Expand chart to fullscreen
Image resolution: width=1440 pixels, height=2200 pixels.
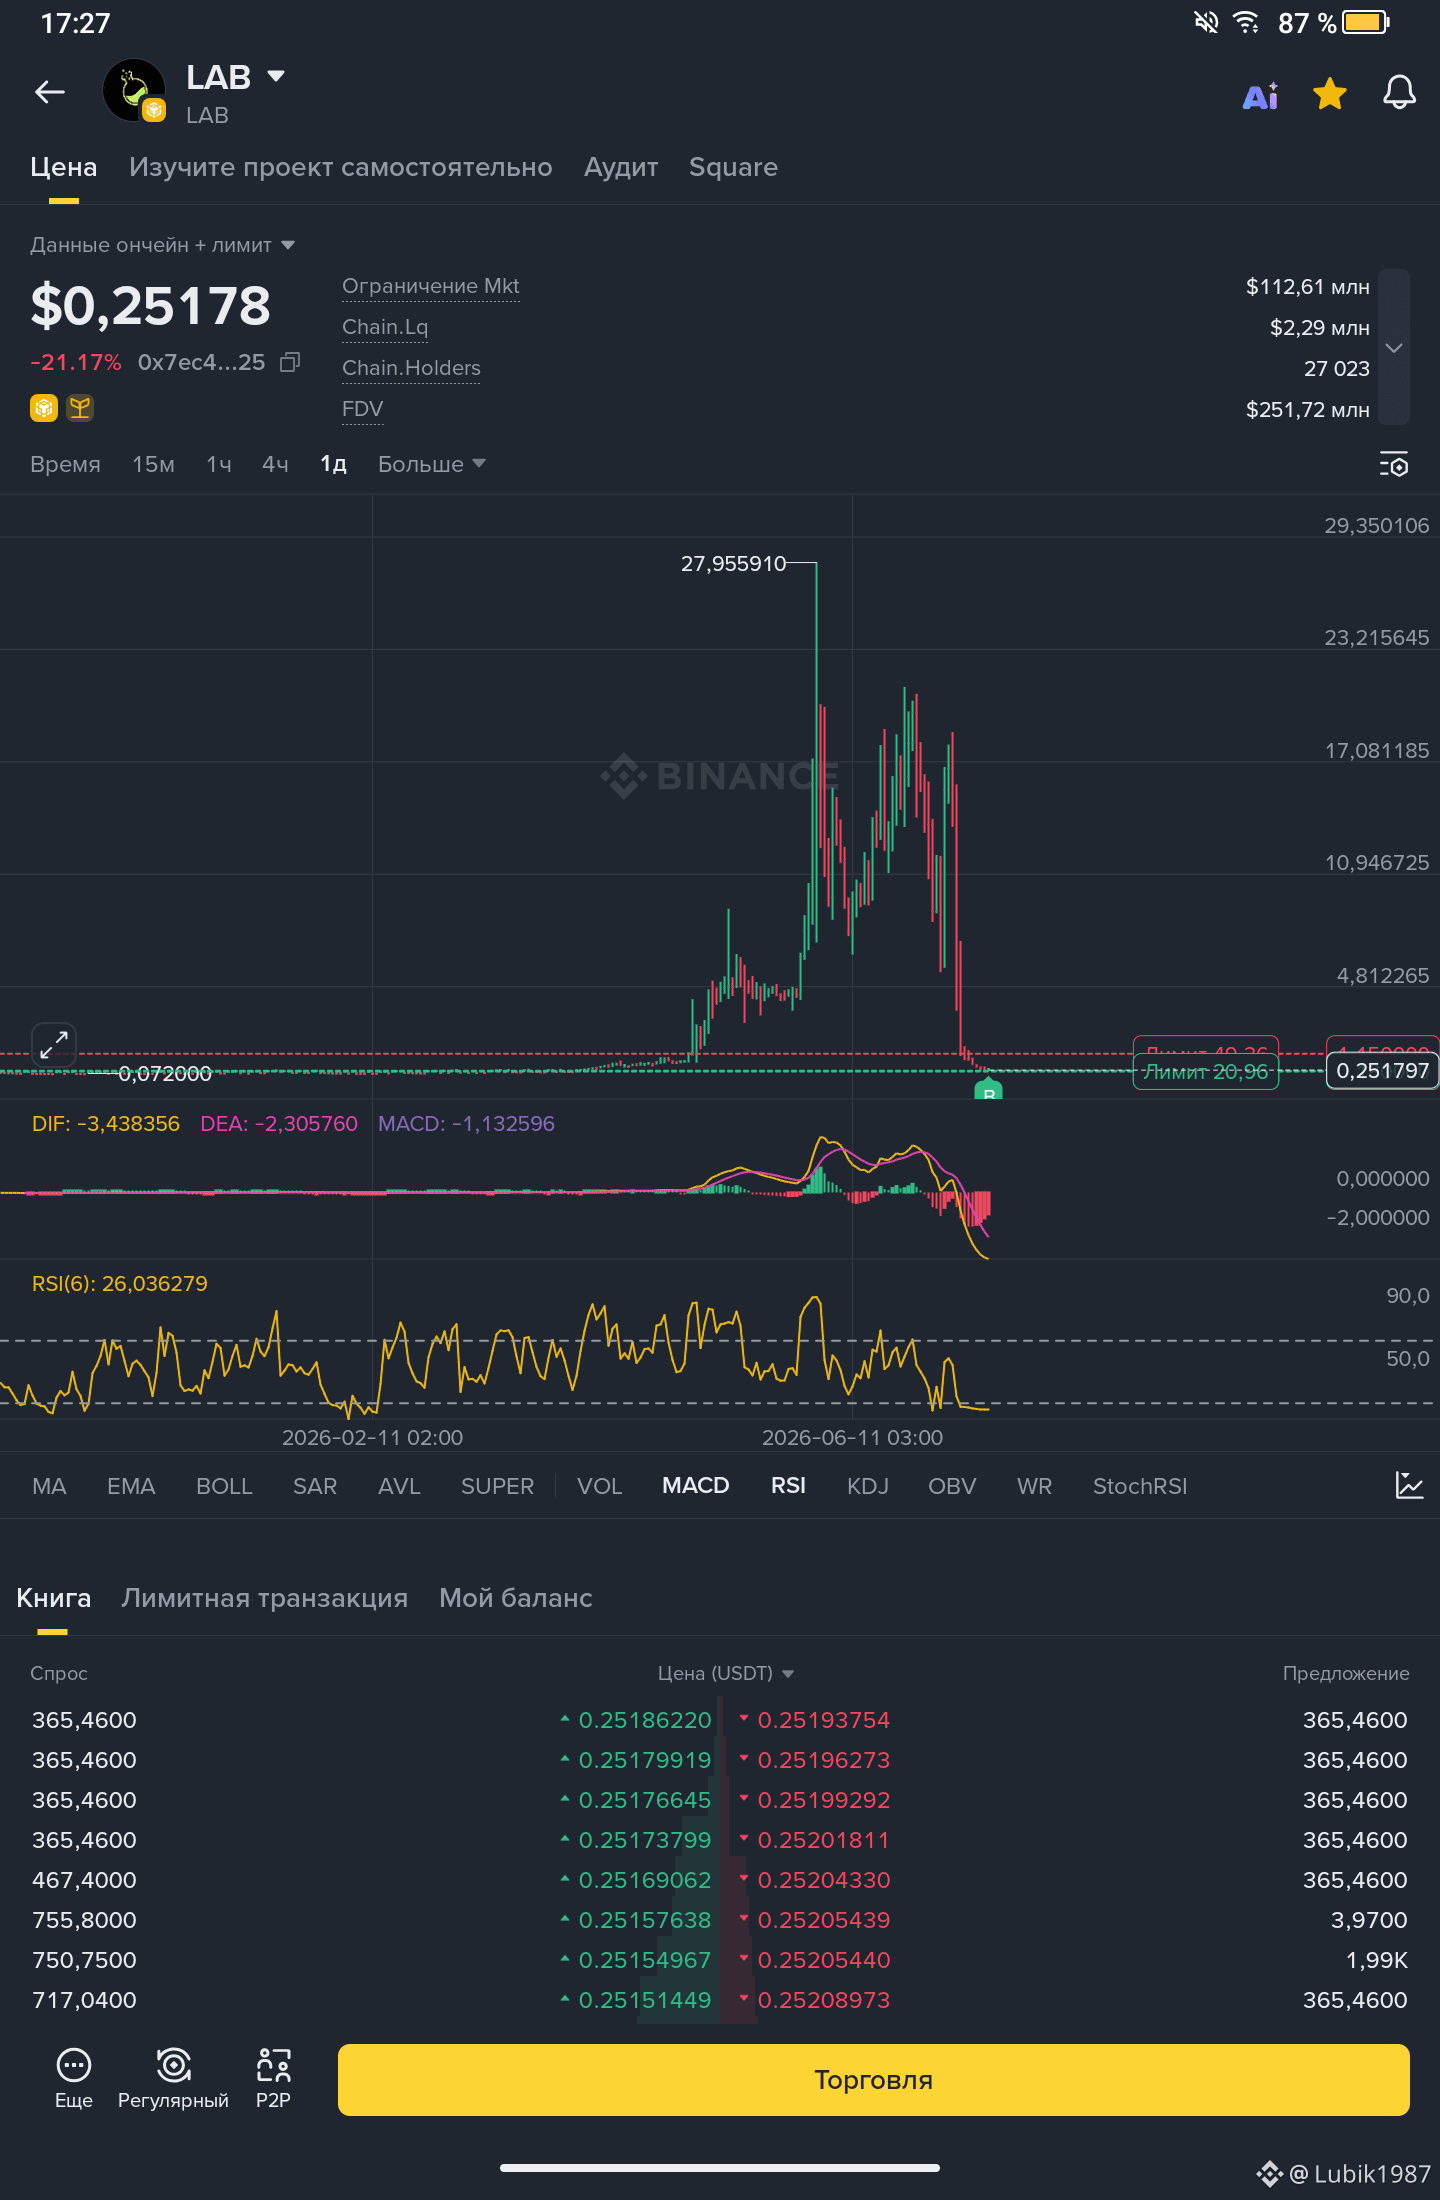coord(54,1045)
